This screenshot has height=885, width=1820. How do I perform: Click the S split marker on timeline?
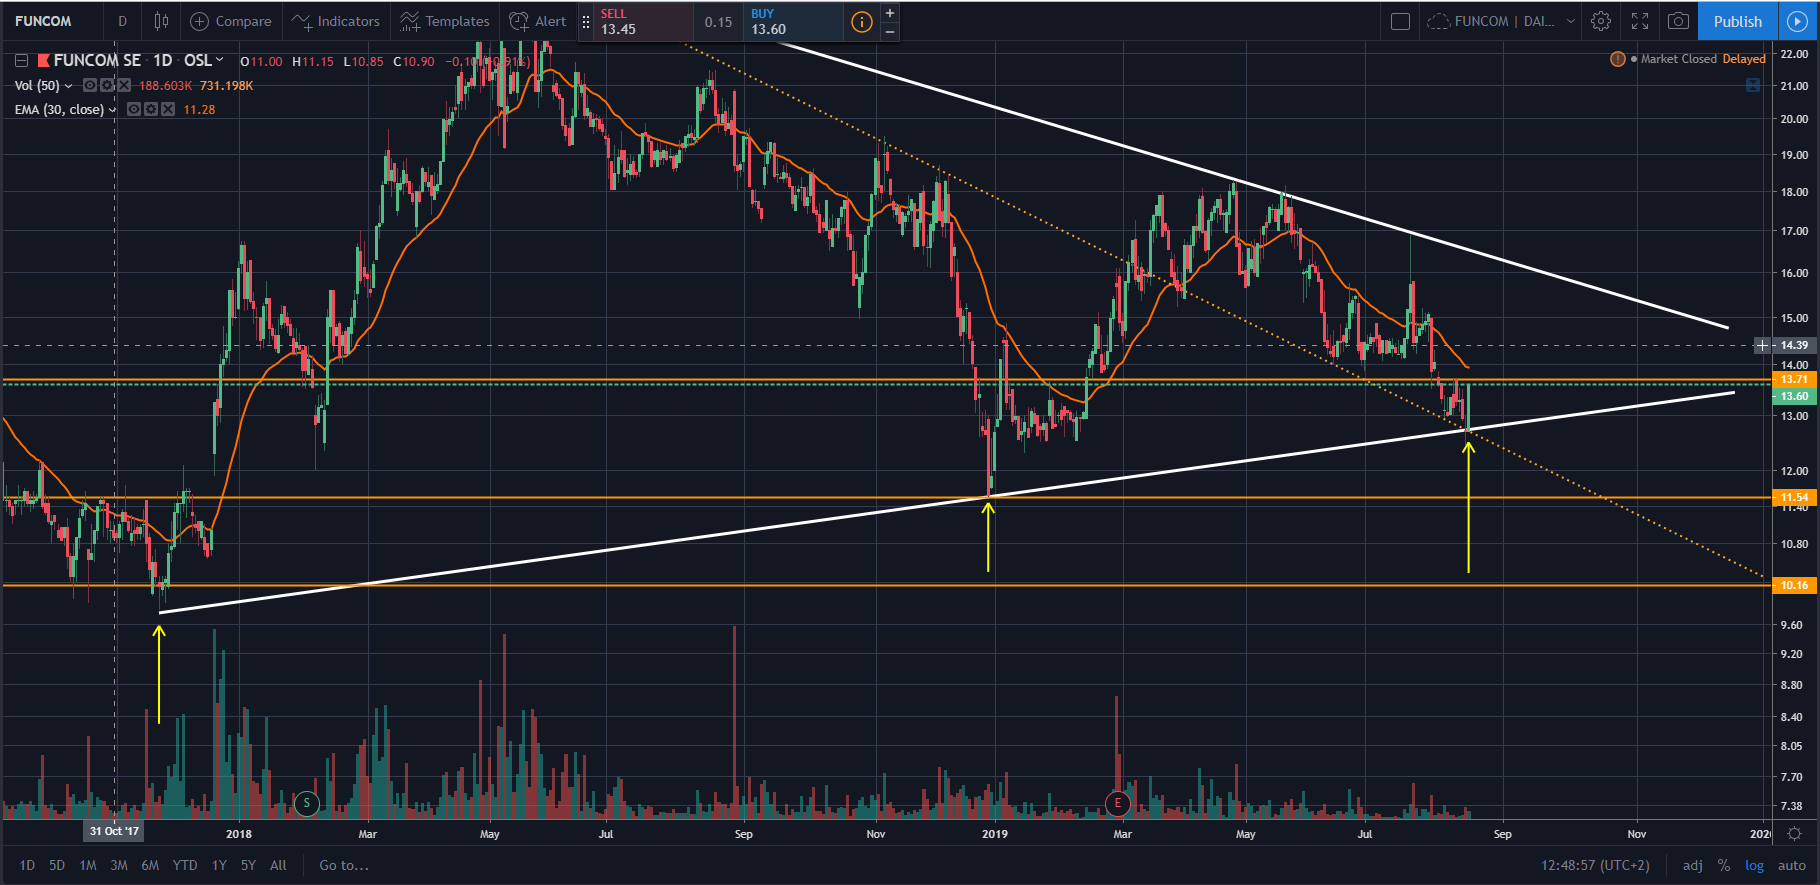[307, 802]
